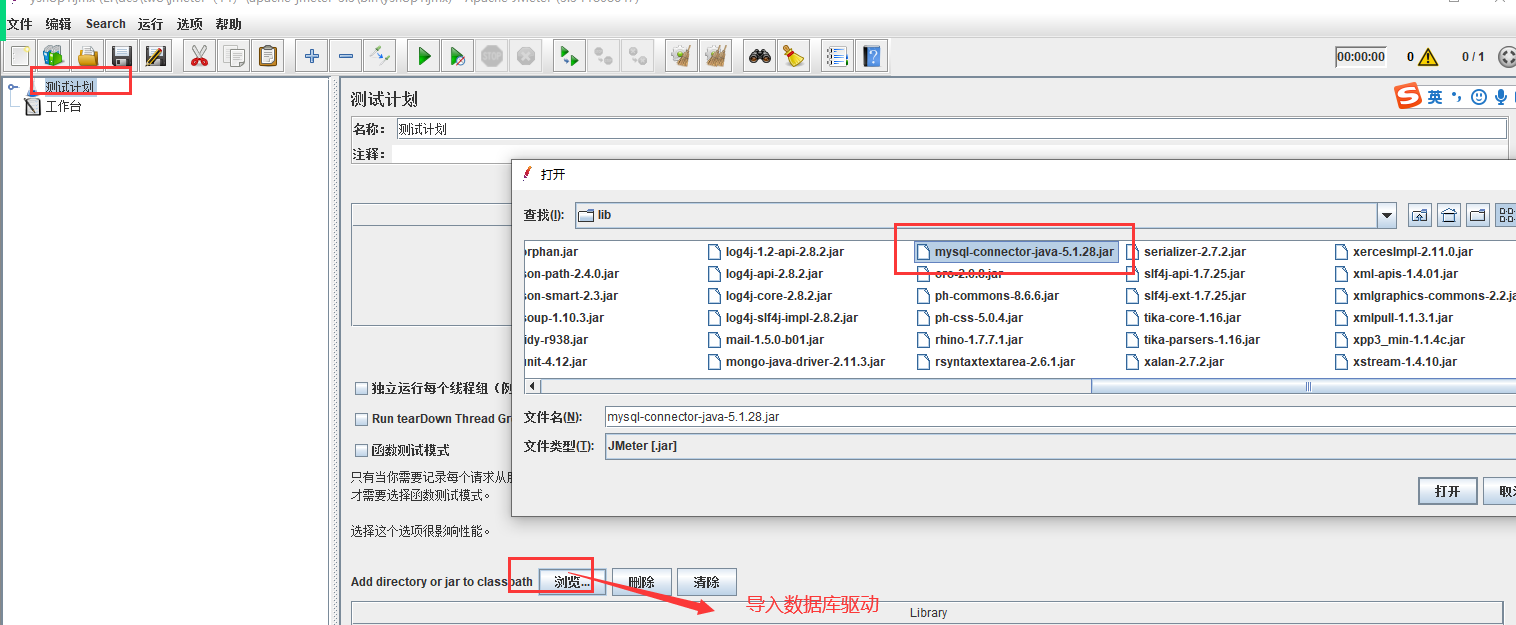The height and width of the screenshot is (625, 1516).
Task: Click the Shutdown X toolbar icon
Action: click(526, 56)
